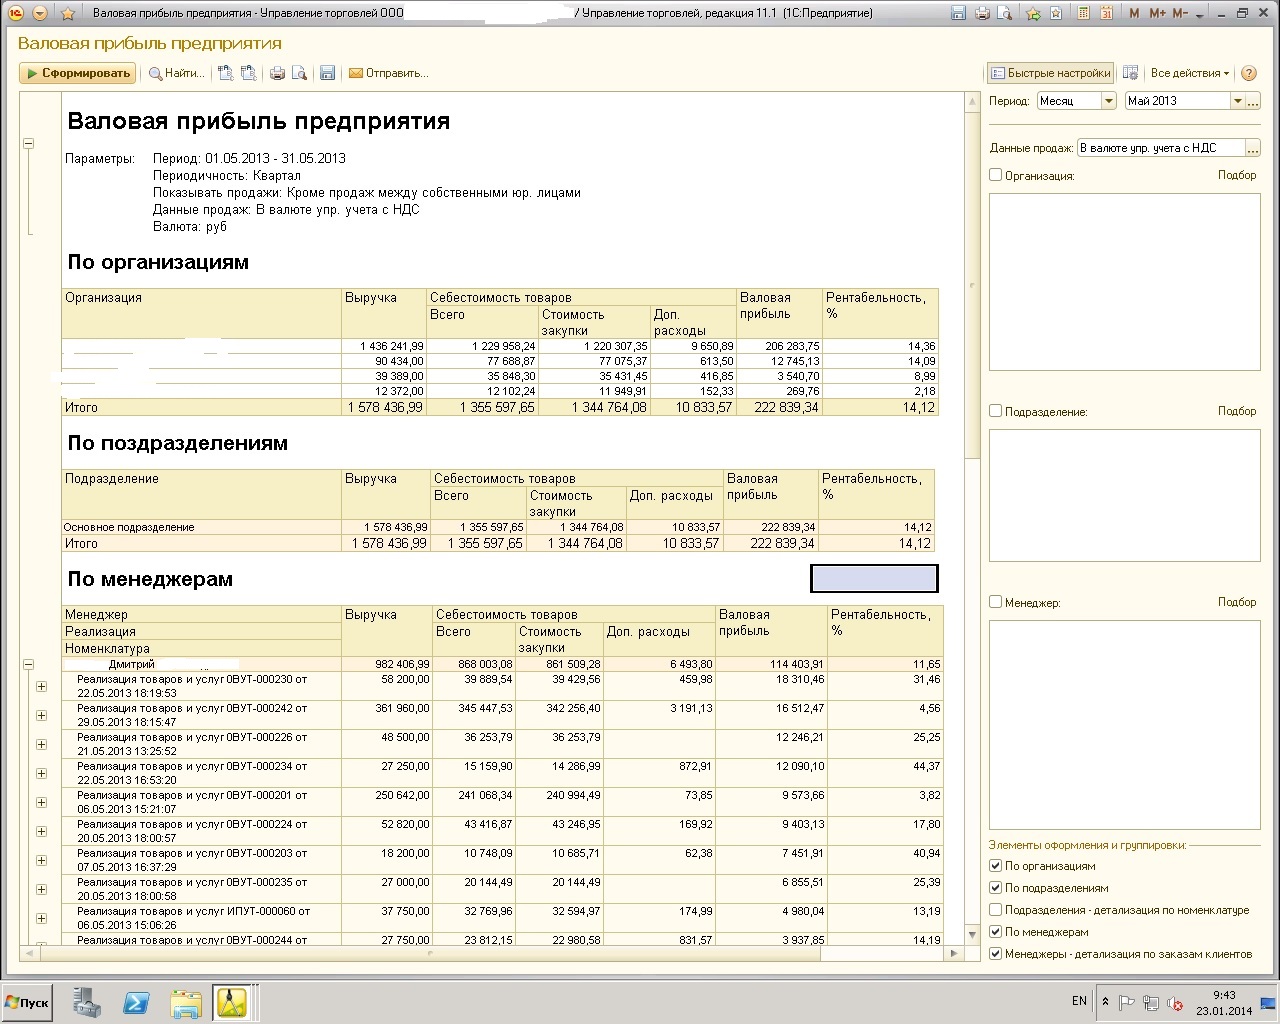Click the Отправить send by email button
Viewport: 1280px width, 1024px height.
tap(388, 73)
